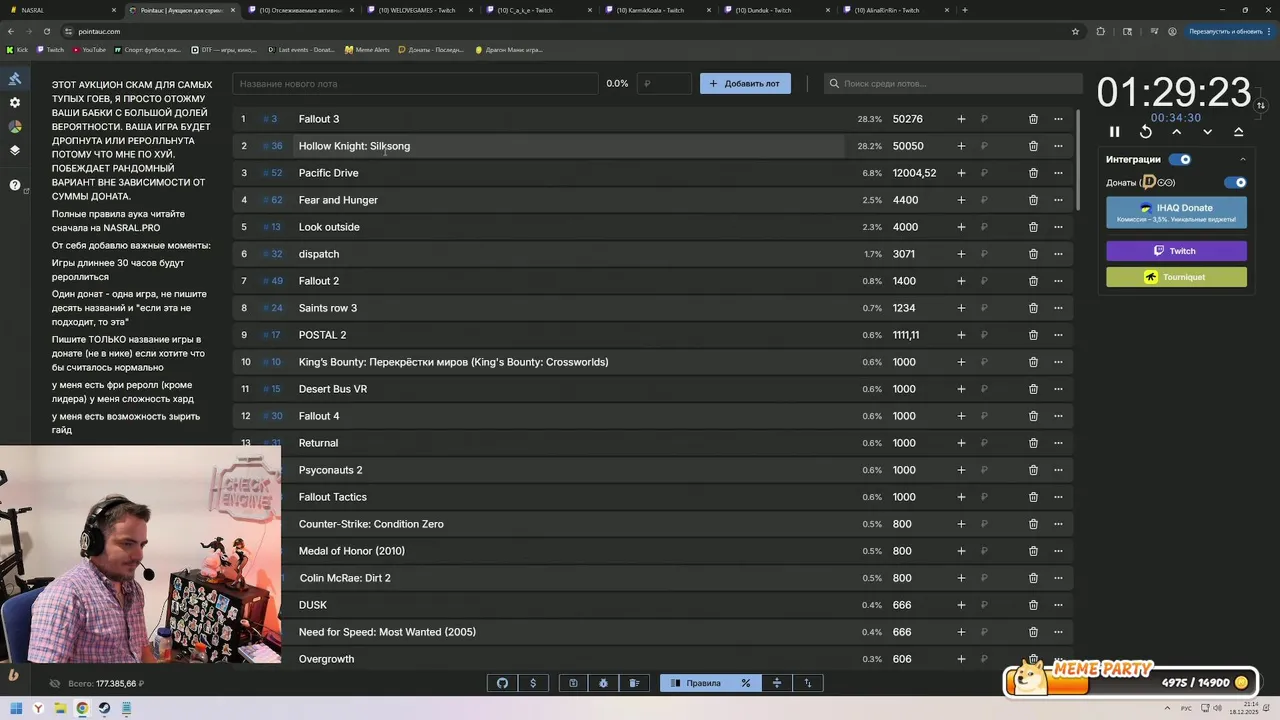The image size is (1280, 720).
Task: Add amount to the dispatch lot
Action: click(x=961, y=254)
